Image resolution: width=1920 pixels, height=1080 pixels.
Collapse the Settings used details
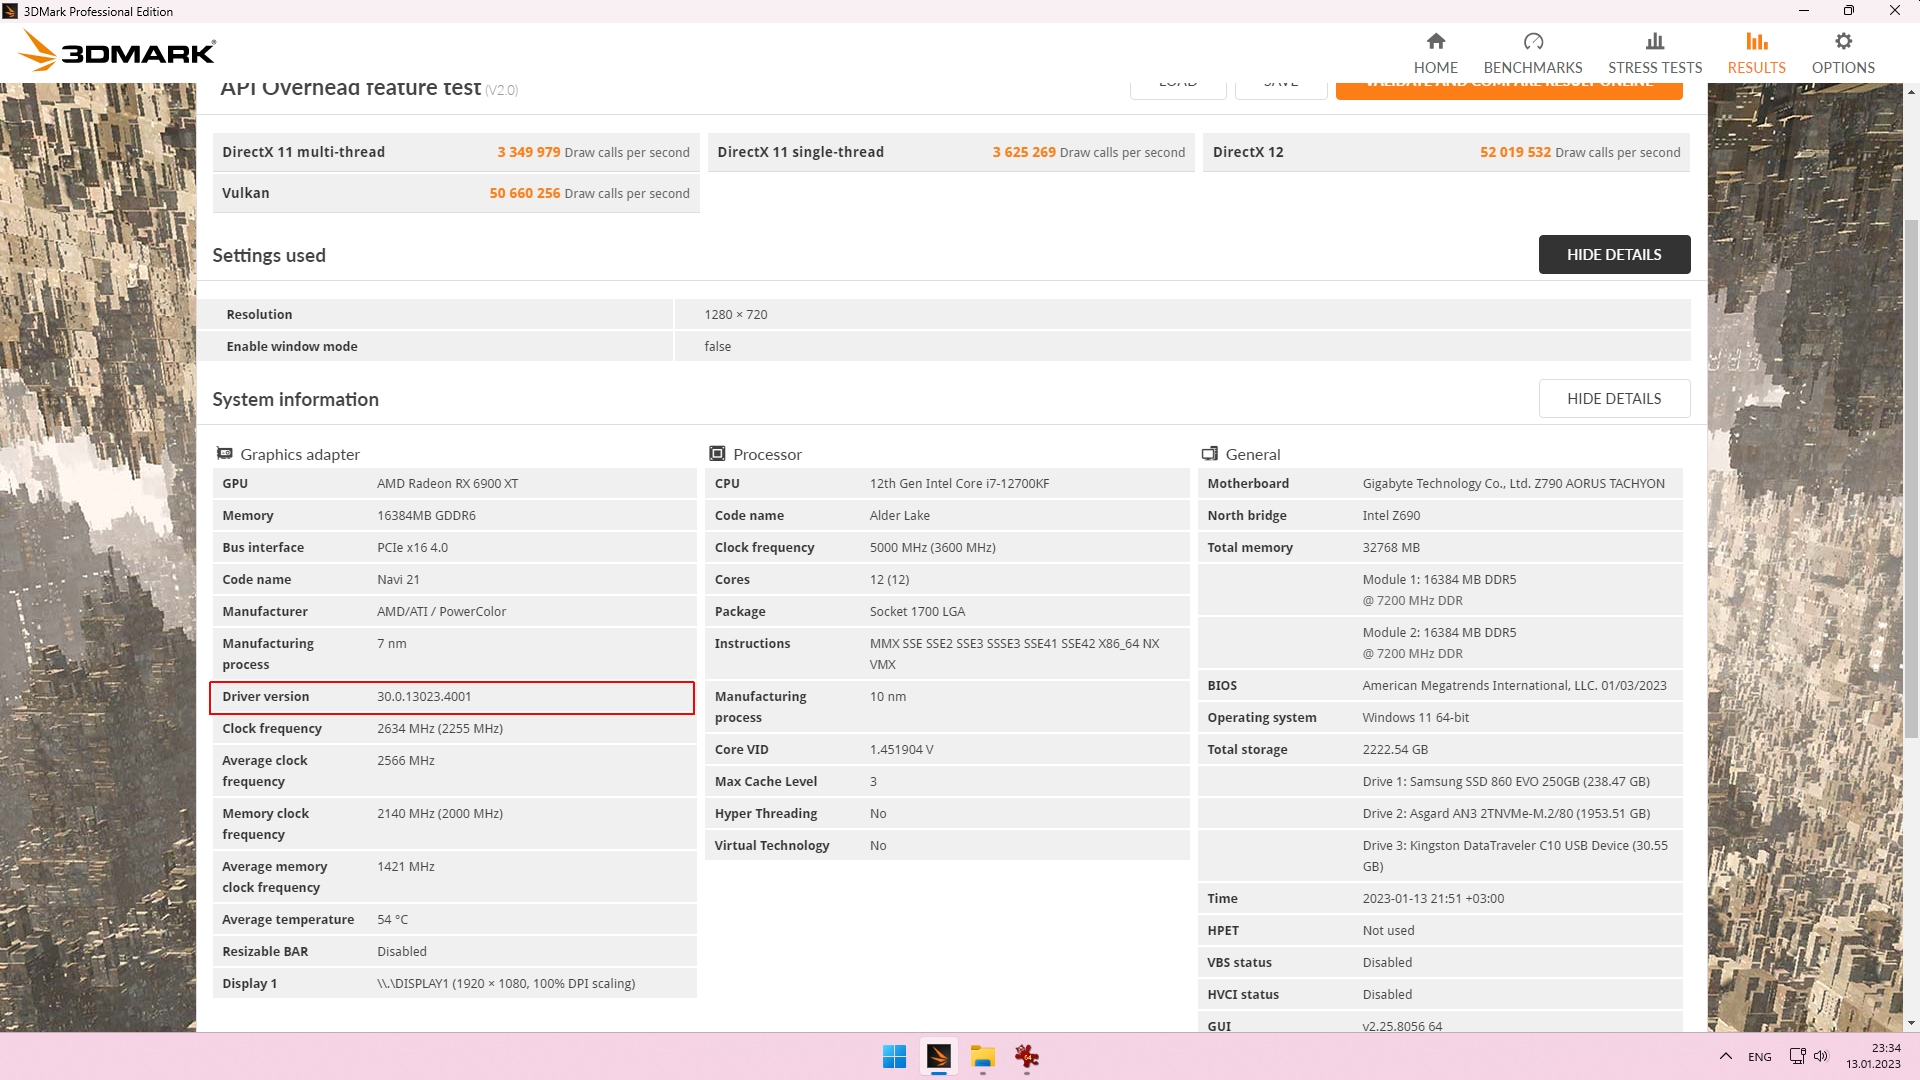[x=1613, y=255]
